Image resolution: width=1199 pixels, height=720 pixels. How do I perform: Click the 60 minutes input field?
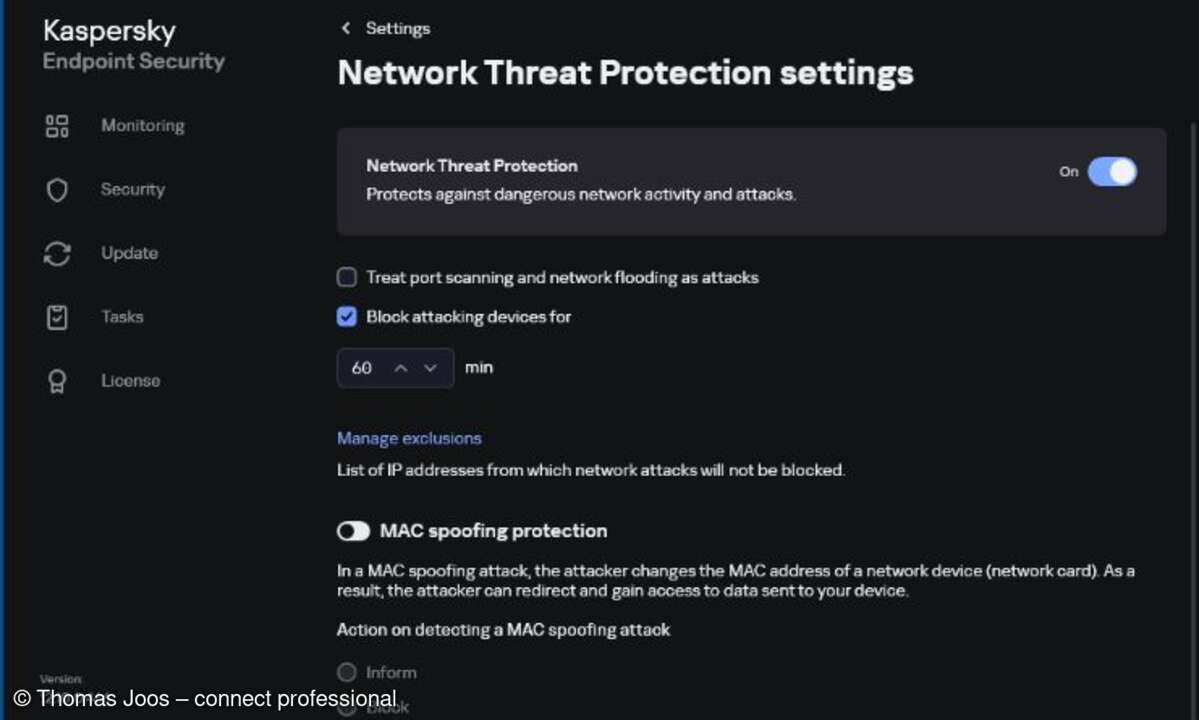click(362, 368)
